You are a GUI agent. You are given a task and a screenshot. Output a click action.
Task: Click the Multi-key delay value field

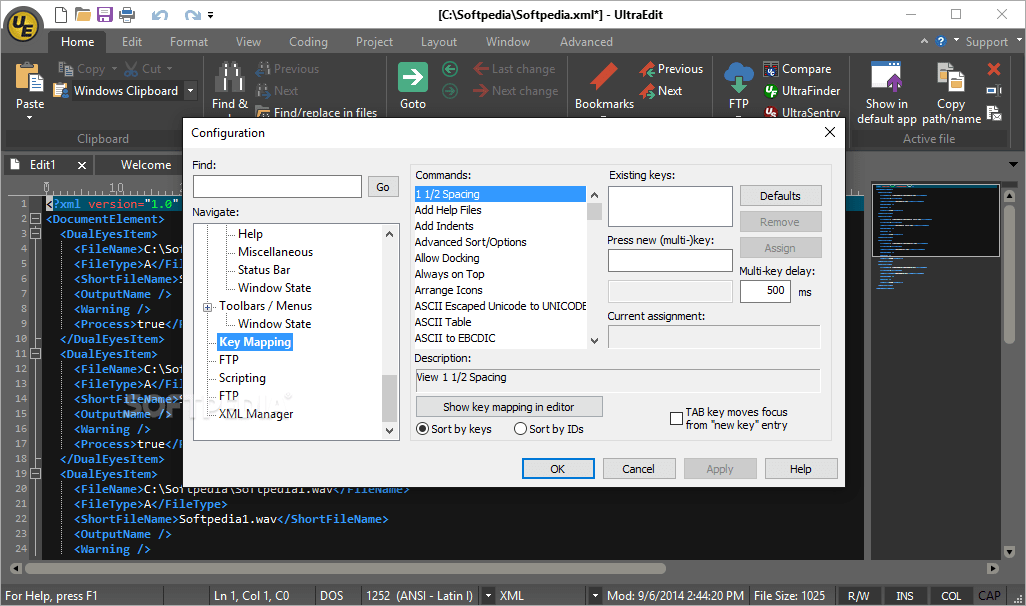[x=765, y=291]
